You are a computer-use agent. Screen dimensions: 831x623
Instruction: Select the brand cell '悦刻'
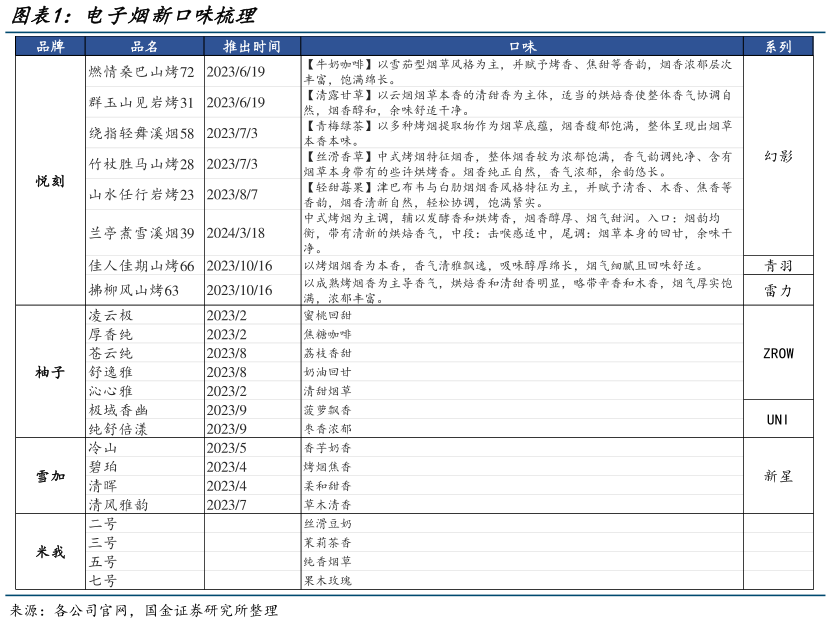(x=50, y=181)
